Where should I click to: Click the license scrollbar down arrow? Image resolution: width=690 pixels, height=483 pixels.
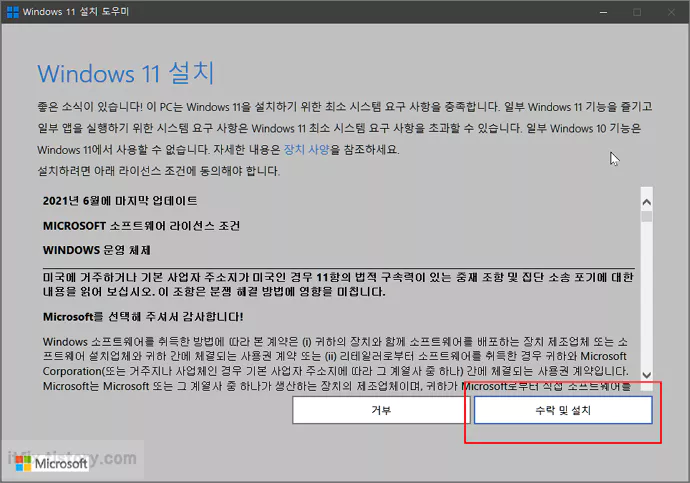[x=646, y=375]
